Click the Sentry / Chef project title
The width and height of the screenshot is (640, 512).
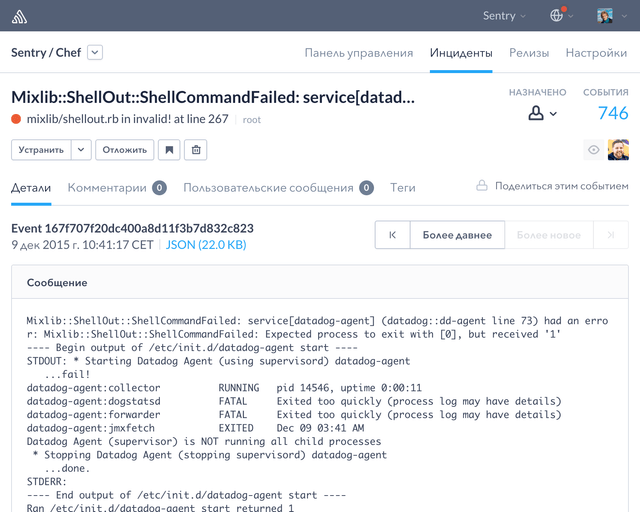[46, 53]
